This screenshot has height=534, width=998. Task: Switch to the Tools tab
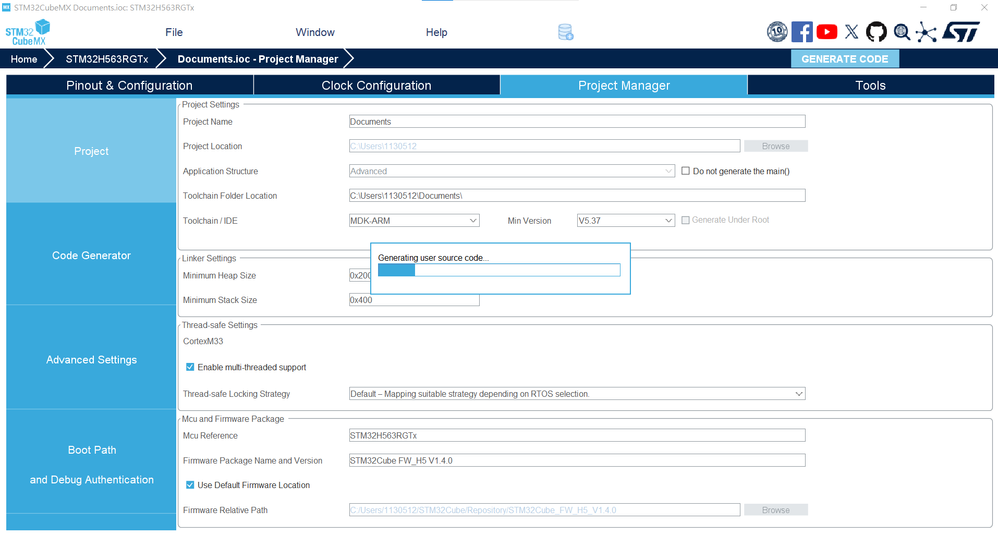(x=870, y=85)
